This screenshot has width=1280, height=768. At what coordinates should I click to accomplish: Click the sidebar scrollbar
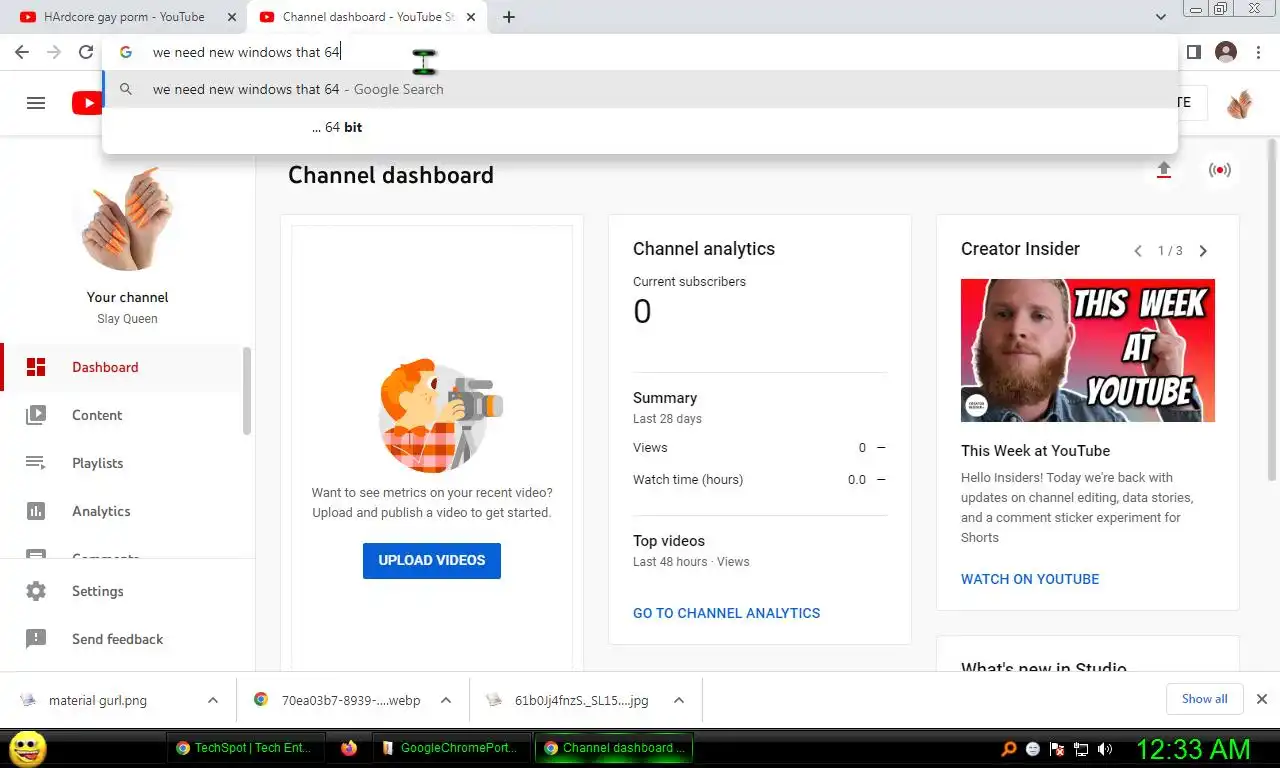[247, 391]
